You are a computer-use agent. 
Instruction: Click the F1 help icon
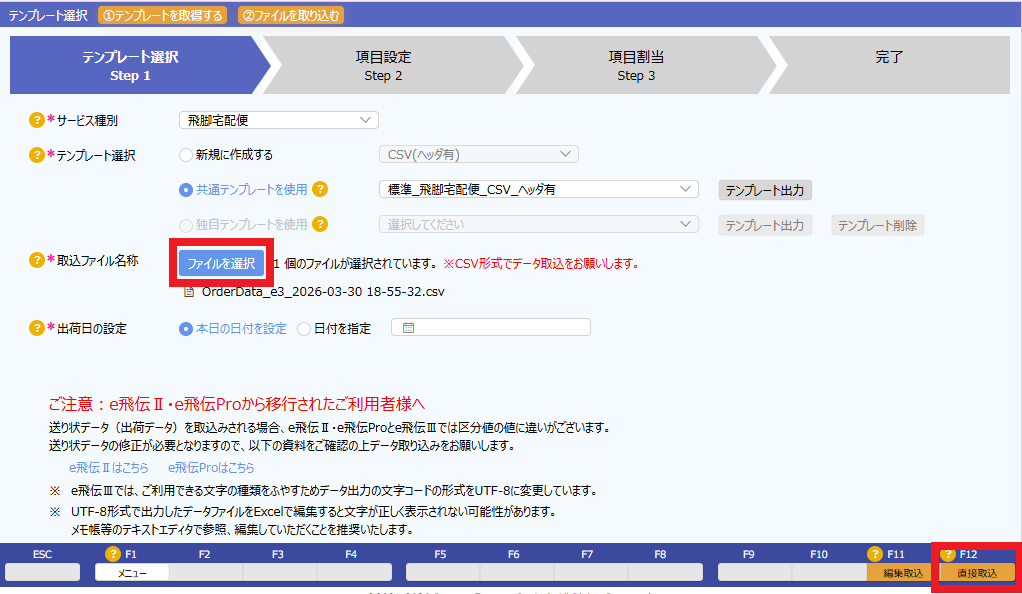tap(112, 554)
